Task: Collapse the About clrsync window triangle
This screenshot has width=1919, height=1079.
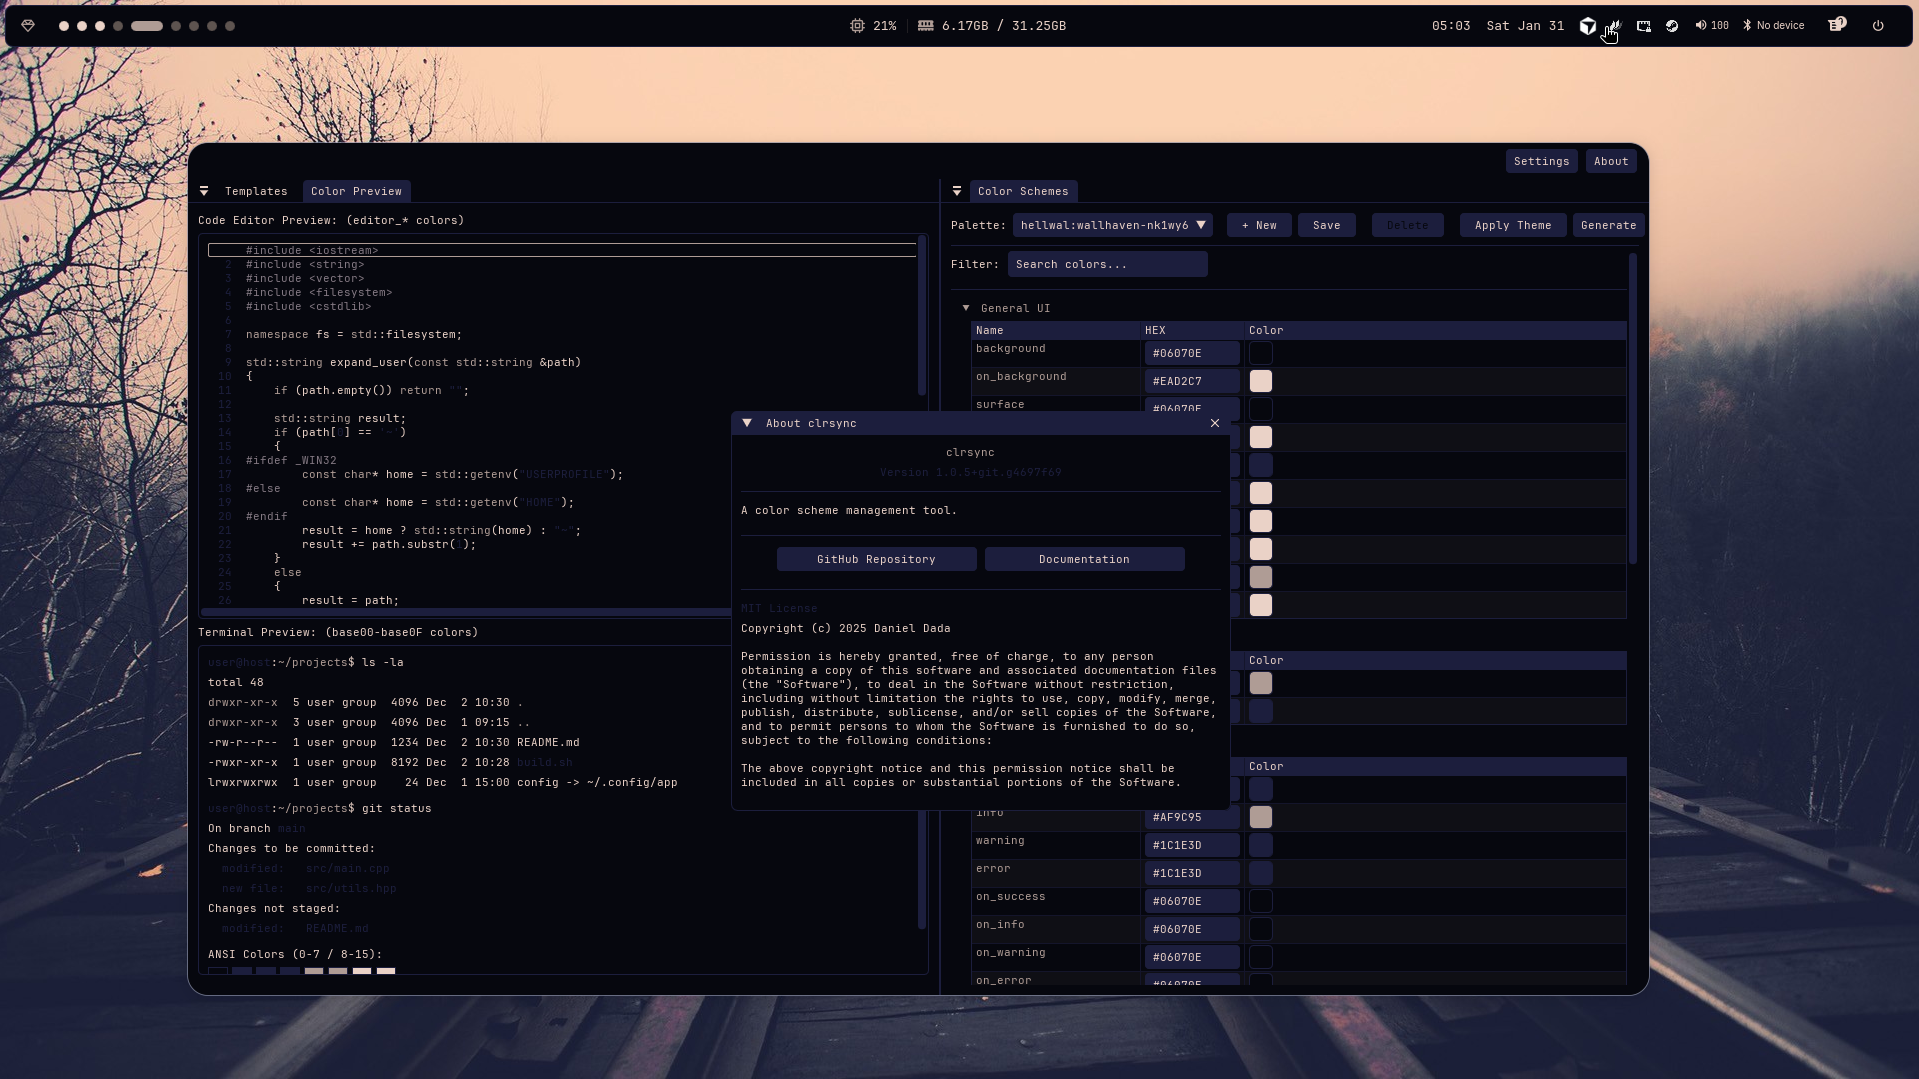Action: (x=747, y=423)
